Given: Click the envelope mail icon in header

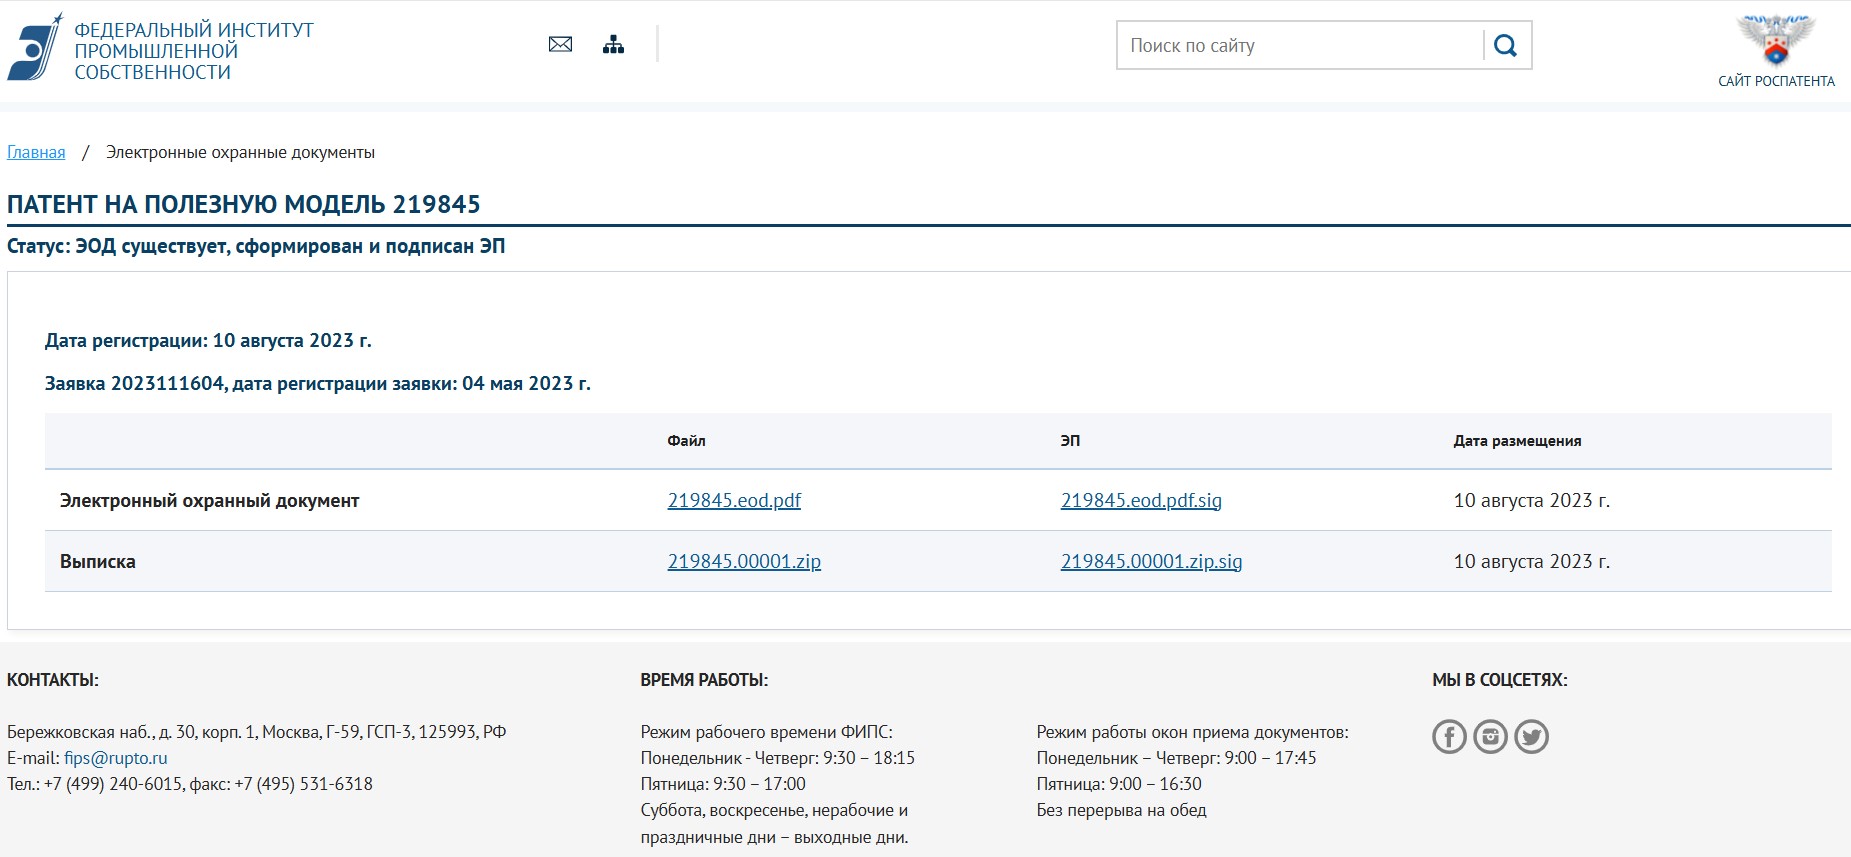Looking at the screenshot, I should 560,44.
